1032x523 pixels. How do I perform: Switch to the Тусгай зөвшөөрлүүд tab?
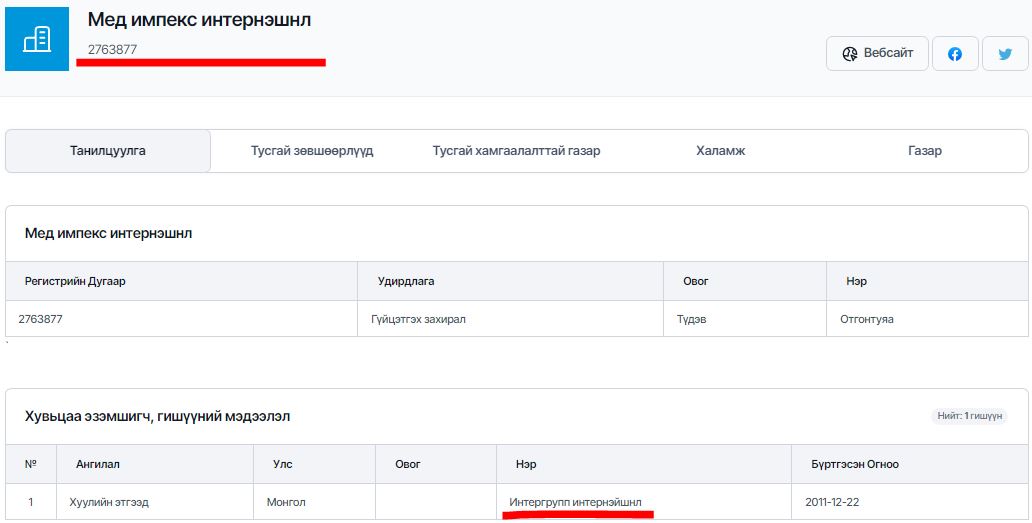tap(312, 151)
